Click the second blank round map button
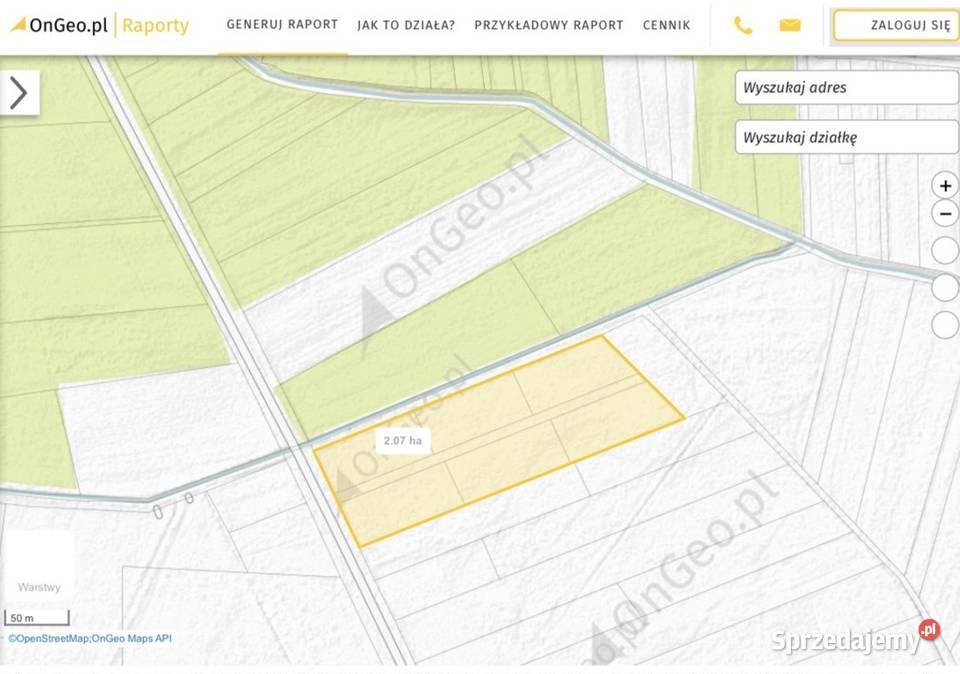The height and width of the screenshot is (674, 960). click(945, 288)
